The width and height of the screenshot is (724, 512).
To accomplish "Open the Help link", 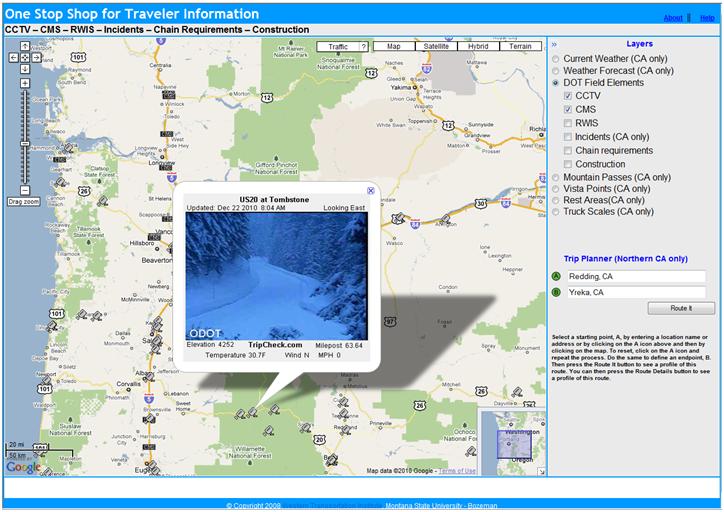I will tap(707, 18).
